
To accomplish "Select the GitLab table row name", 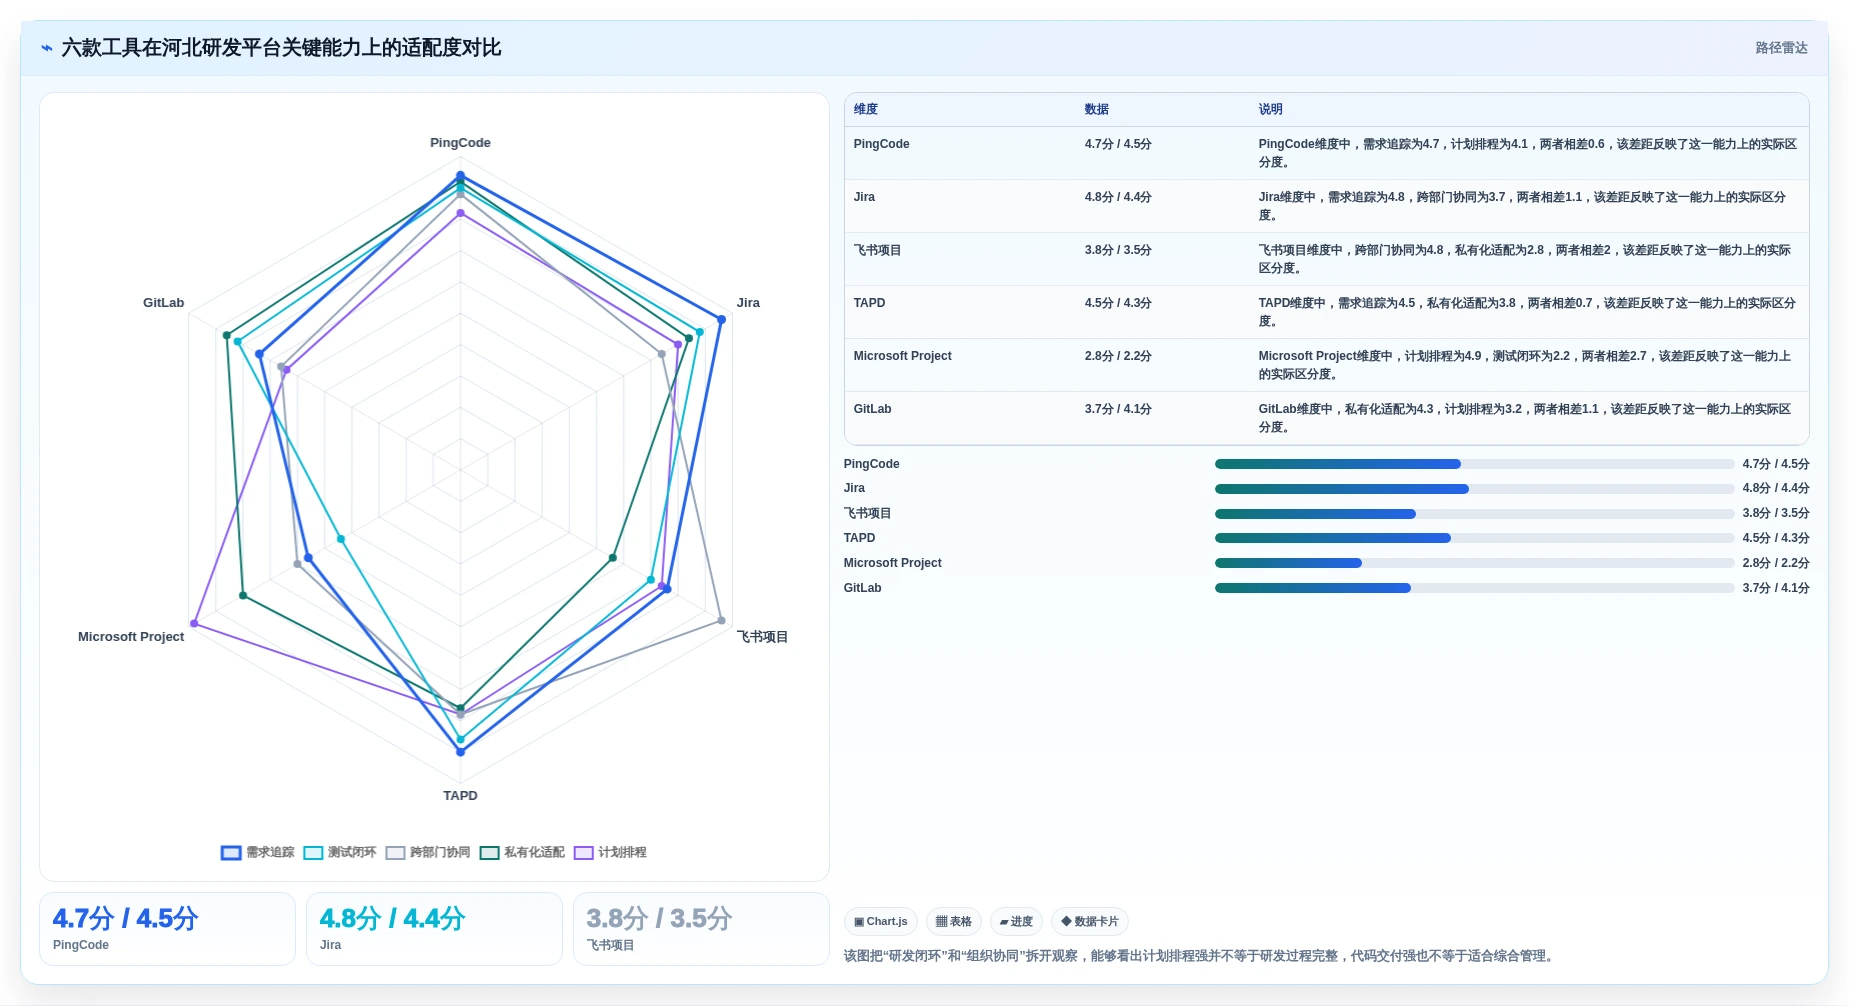I will tap(872, 409).
